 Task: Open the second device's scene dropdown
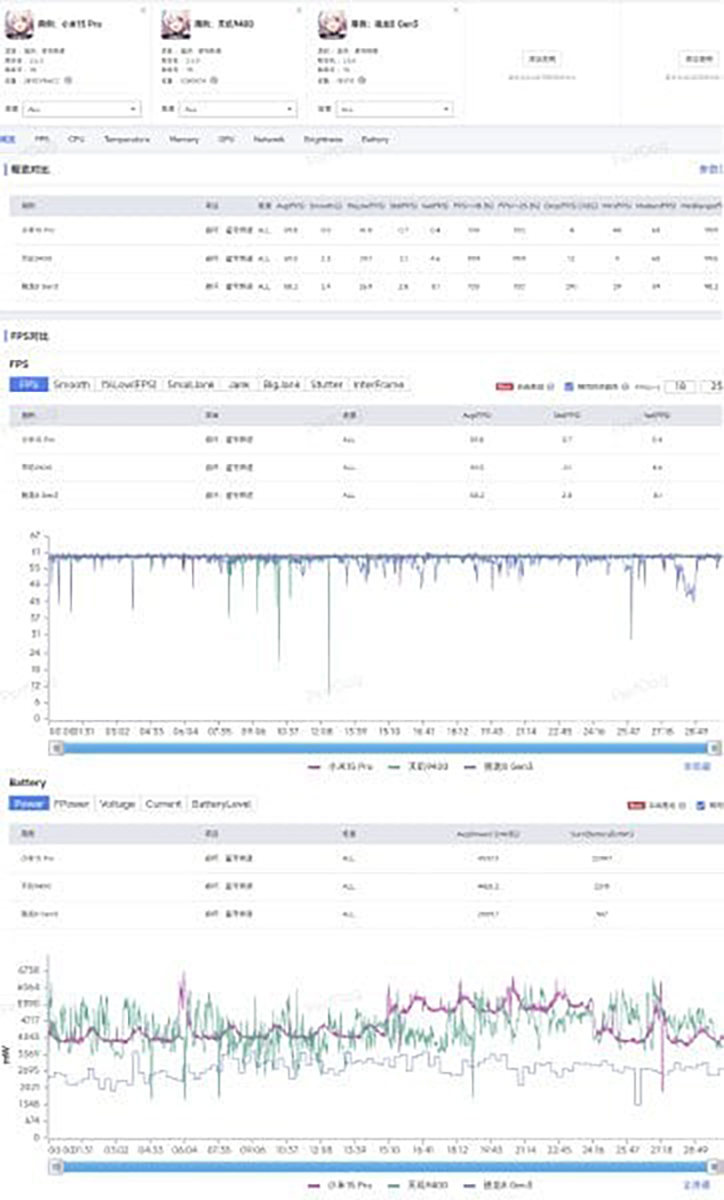pyautogui.click(x=238, y=109)
